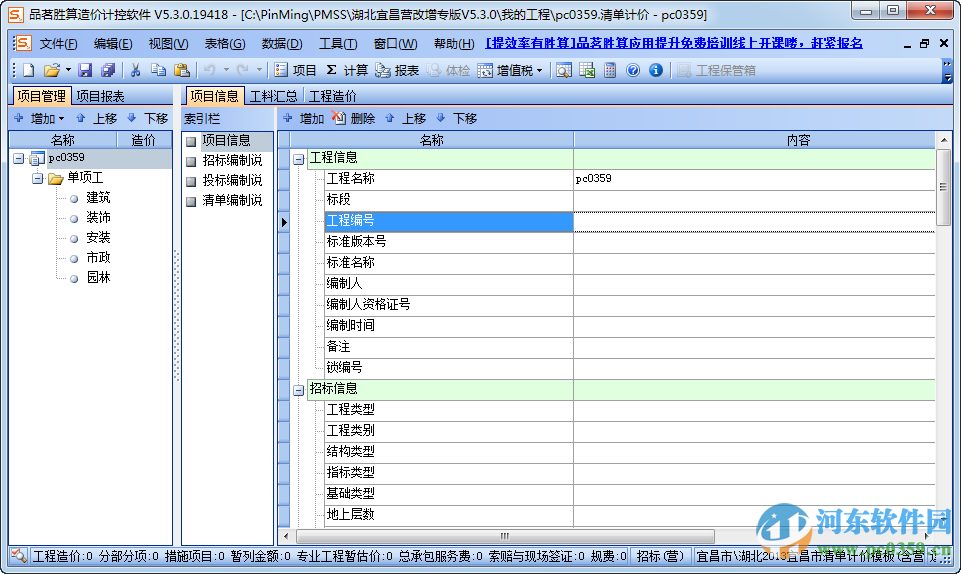Click the 项目 toolbar button
The width and height of the screenshot is (961, 574).
pos(295,70)
